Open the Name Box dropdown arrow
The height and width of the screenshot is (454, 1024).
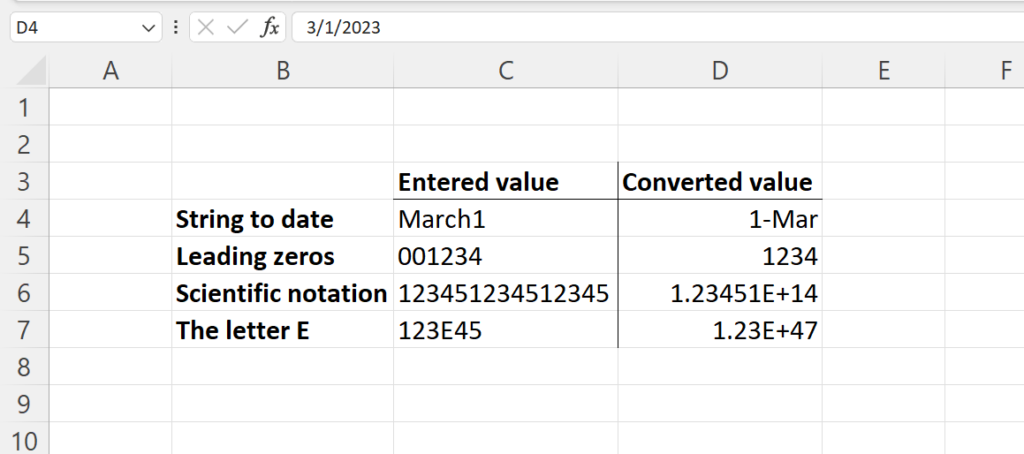point(148,28)
